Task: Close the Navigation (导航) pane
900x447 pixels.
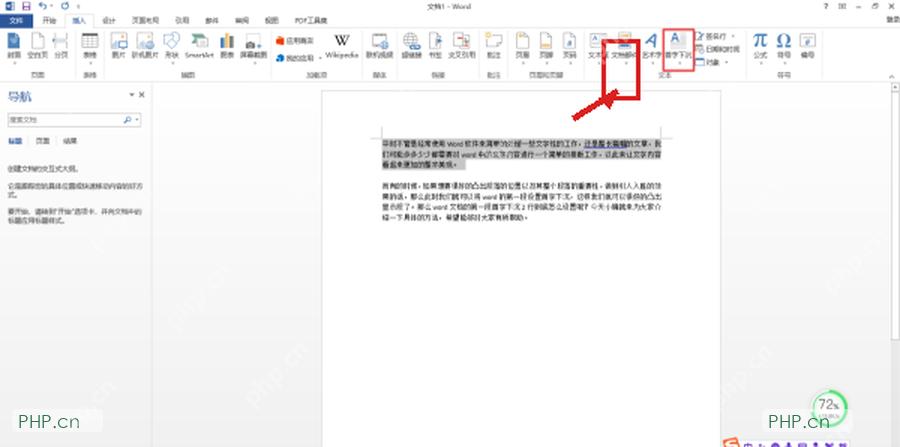Action: click(x=142, y=95)
